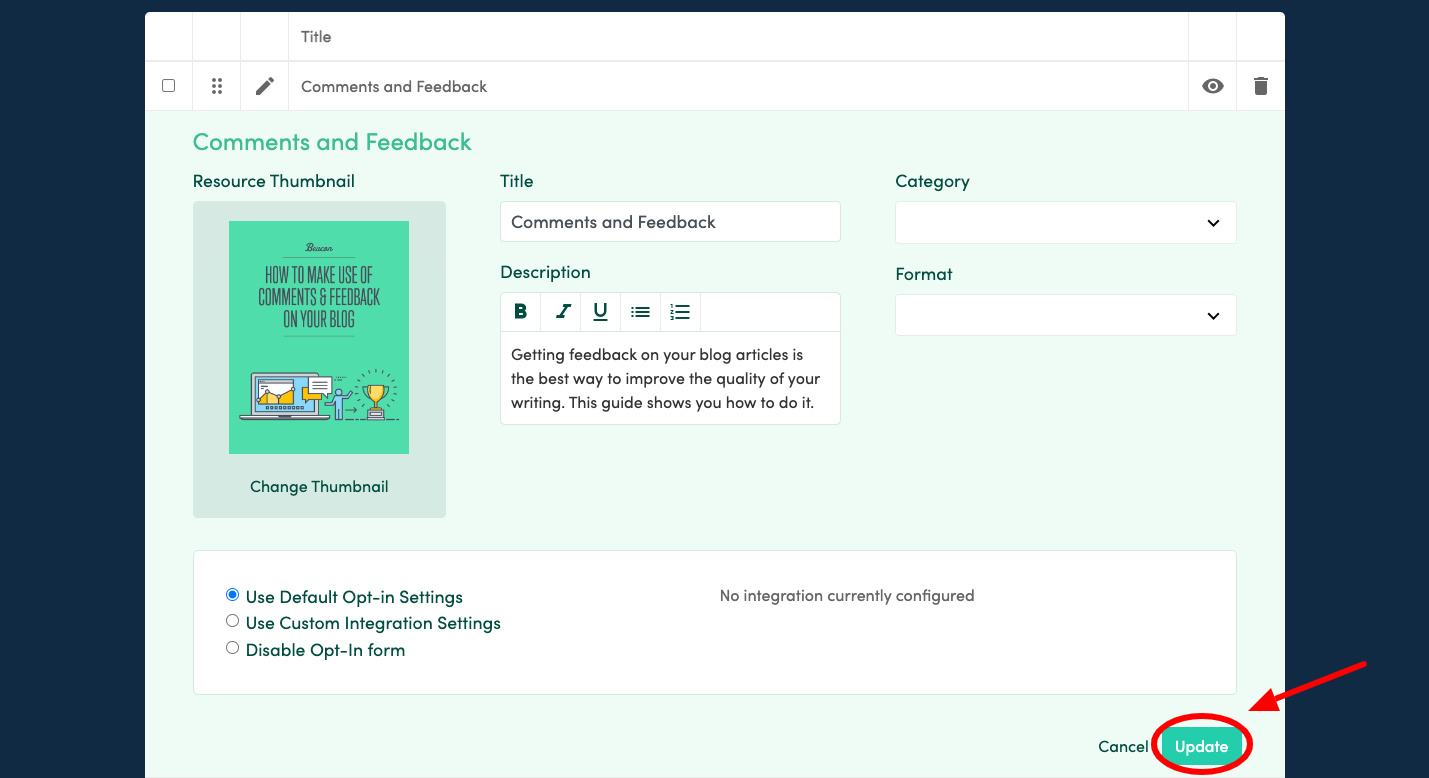
Task: Select the pencil edit icon for Comments and Feedback
Action: [264, 86]
